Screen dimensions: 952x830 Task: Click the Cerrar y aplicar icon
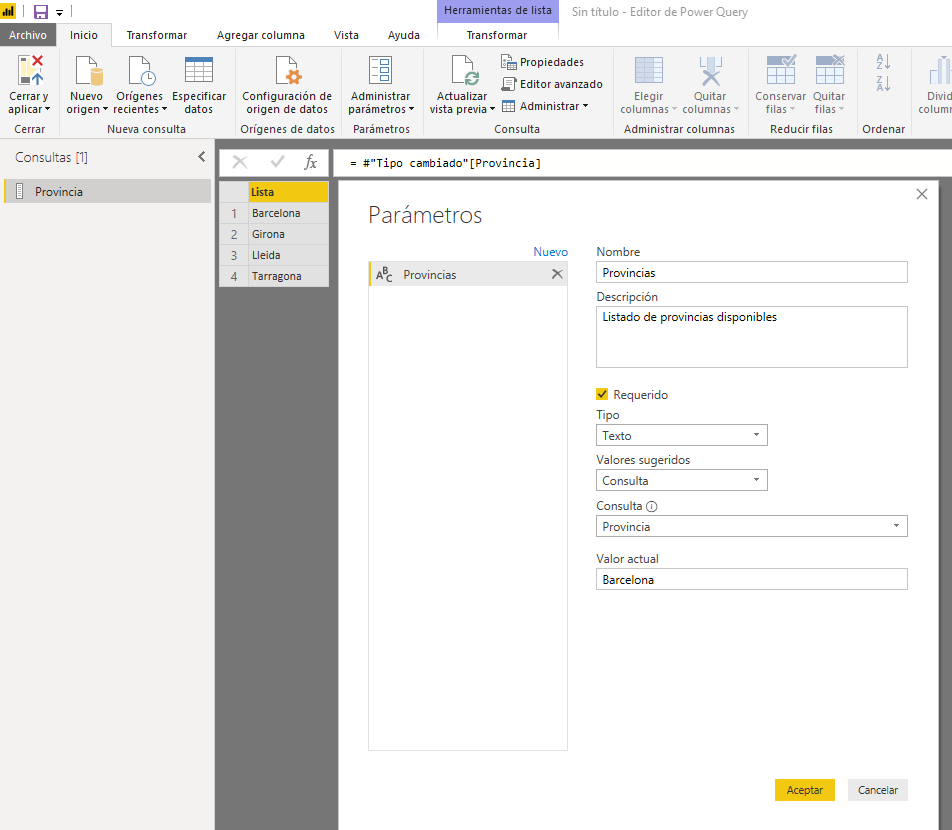pos(30,72)
